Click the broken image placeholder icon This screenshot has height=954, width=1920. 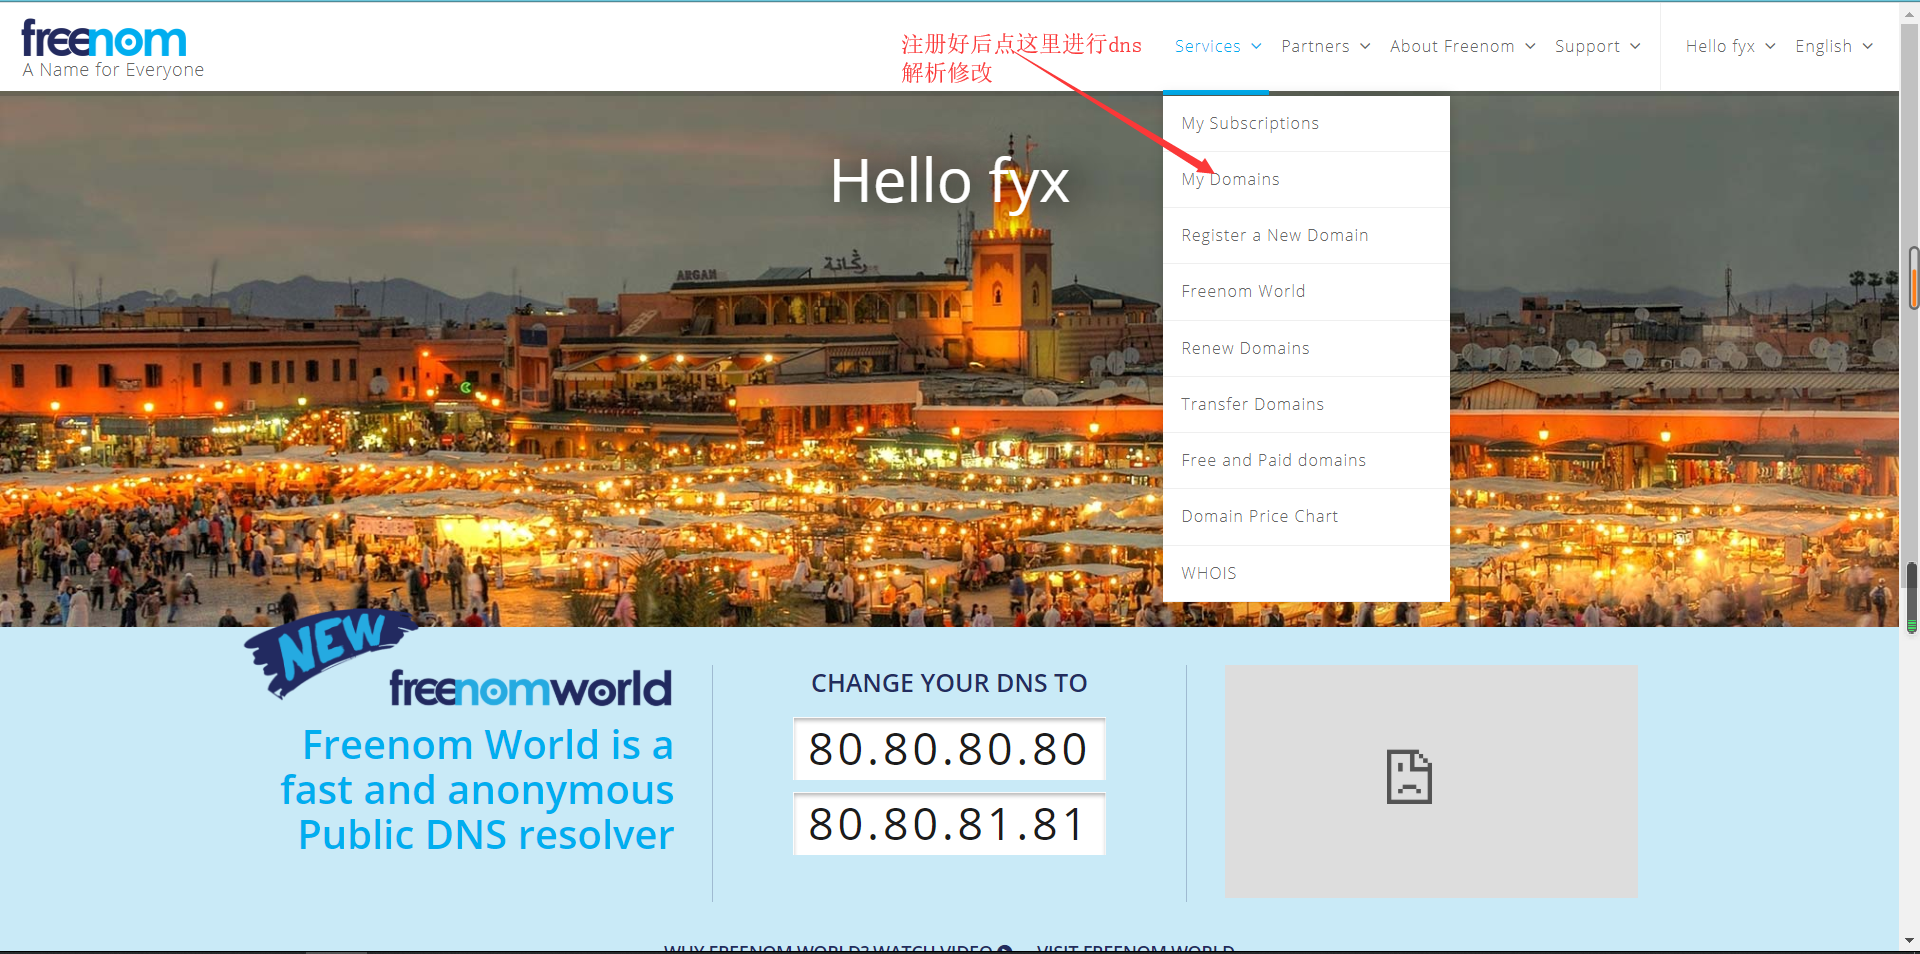(1408, 777)
